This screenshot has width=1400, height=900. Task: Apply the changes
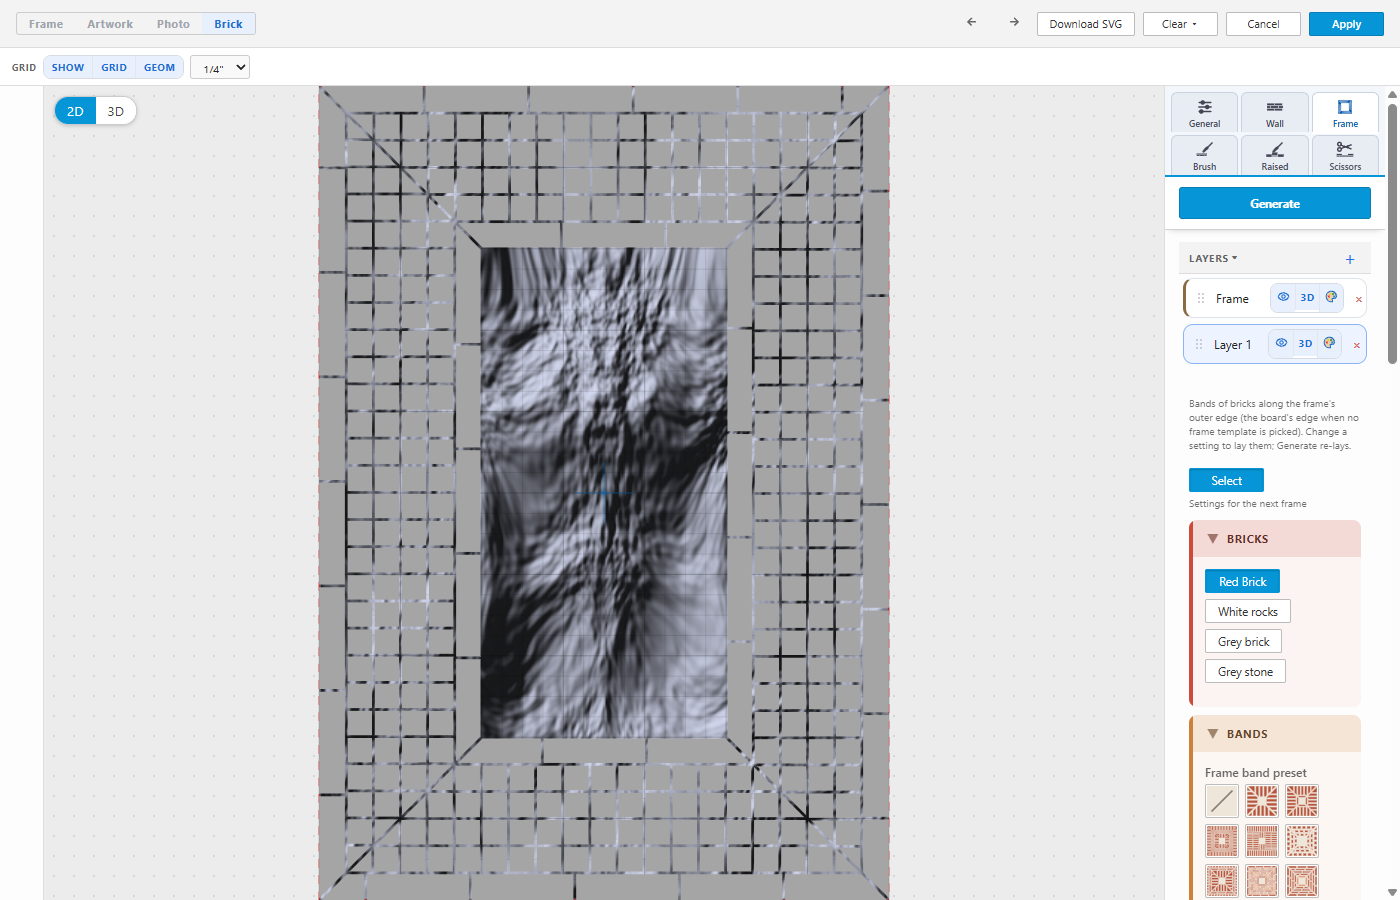[x=1346, y=24]
